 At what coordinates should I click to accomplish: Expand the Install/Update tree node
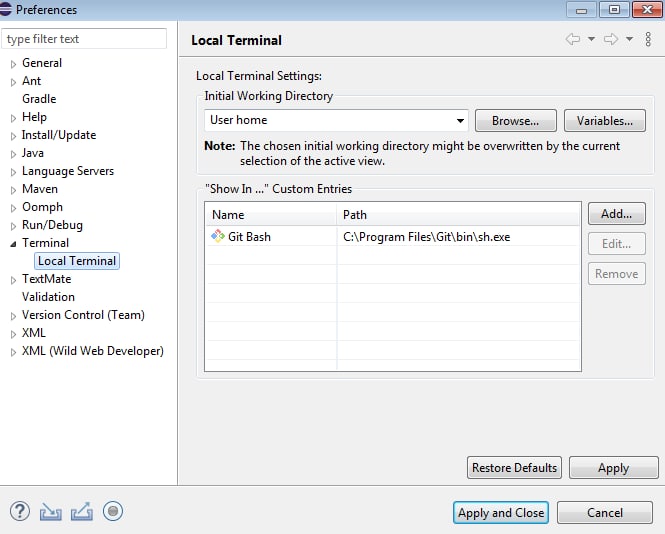[x=13, y=136]
